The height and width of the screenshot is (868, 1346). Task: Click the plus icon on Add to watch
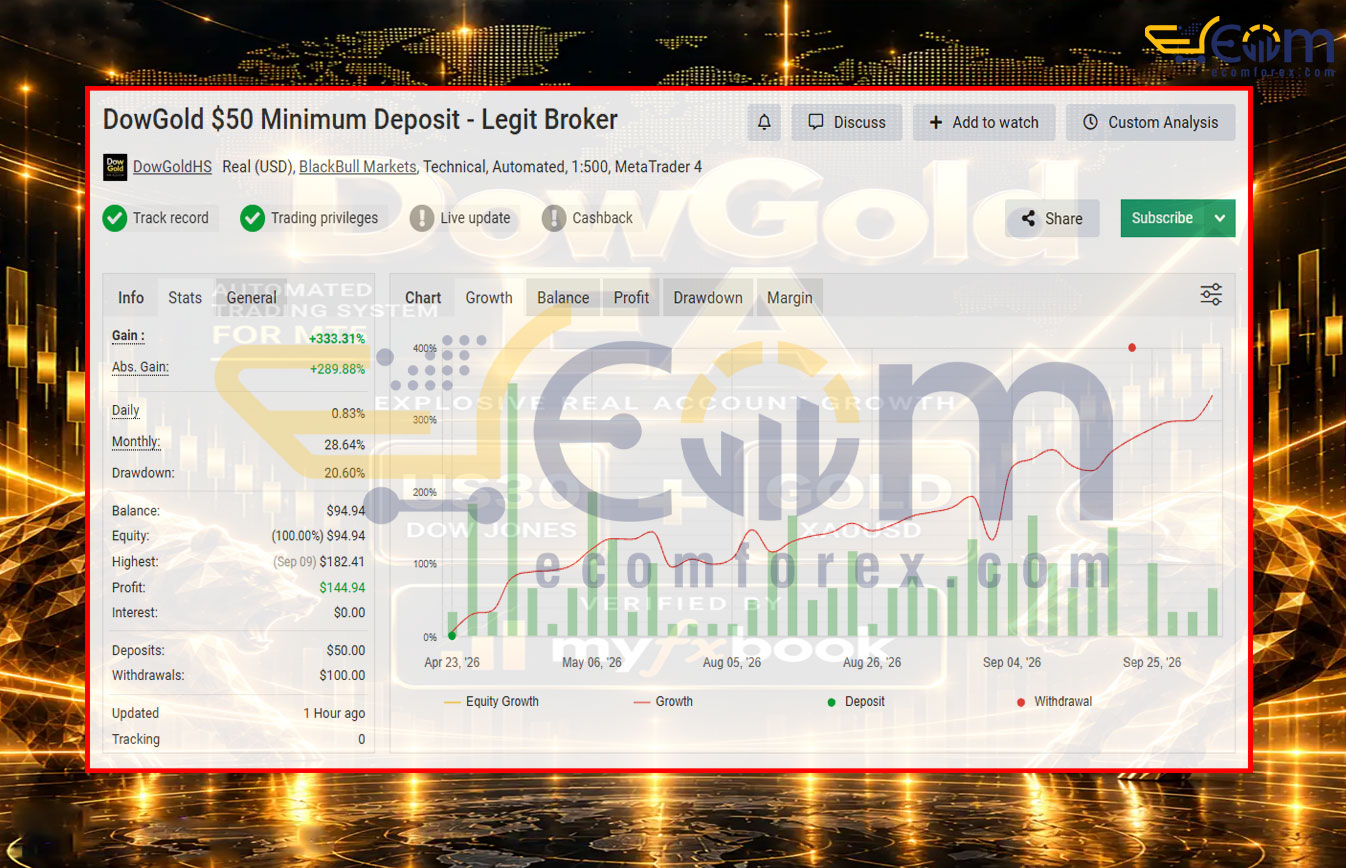click(936, 122)
